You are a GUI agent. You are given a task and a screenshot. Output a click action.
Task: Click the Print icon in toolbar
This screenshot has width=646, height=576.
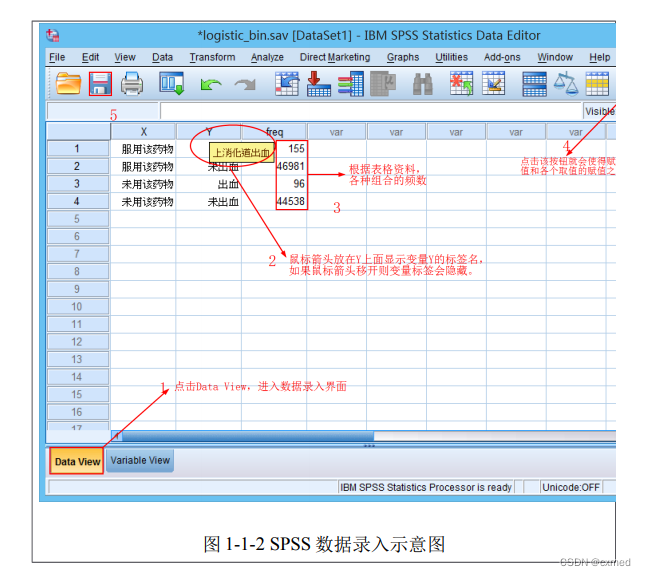(132, 84)
